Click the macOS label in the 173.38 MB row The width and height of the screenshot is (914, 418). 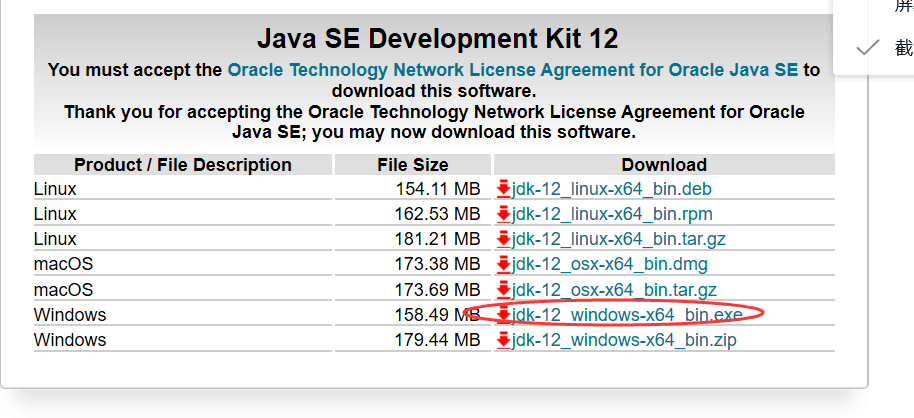(x=64, y=264)
